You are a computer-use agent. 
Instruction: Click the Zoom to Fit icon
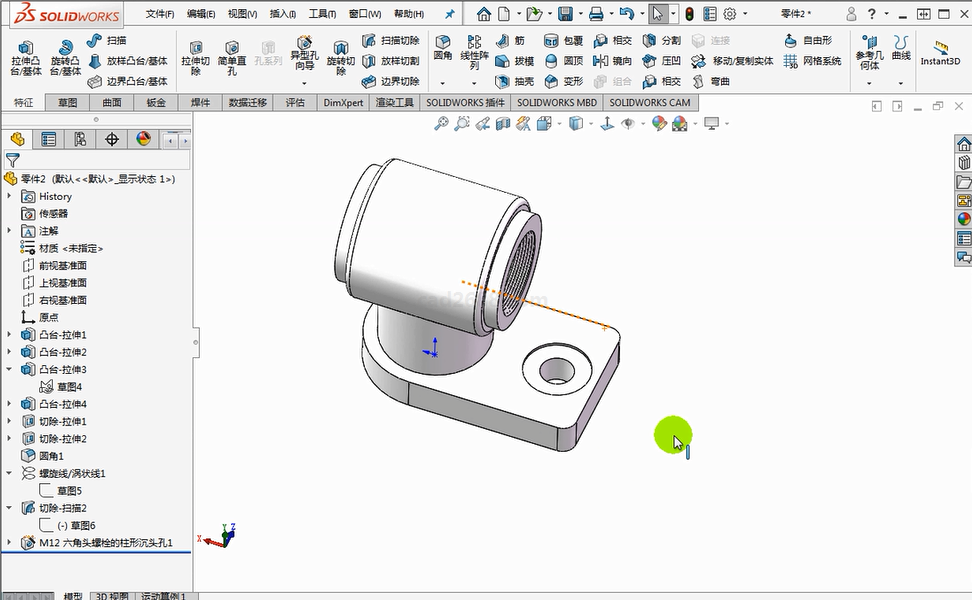441,124
